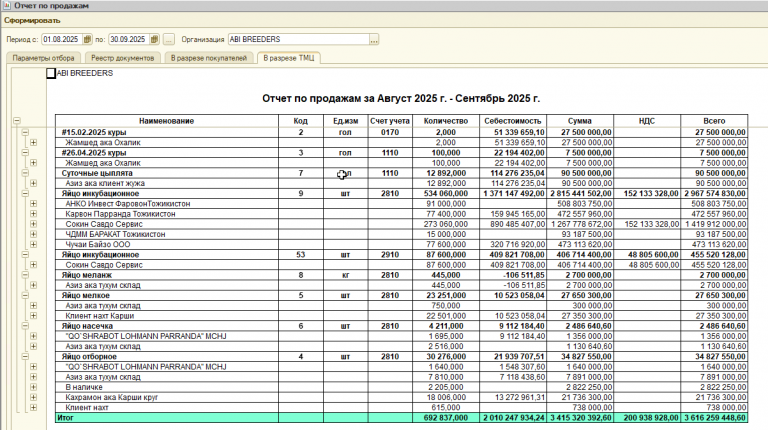The height and width of the screenshot is (430, 768).
Task: Edit the Организация field ABI BREEDERS
Action: [x=299, y=39]
